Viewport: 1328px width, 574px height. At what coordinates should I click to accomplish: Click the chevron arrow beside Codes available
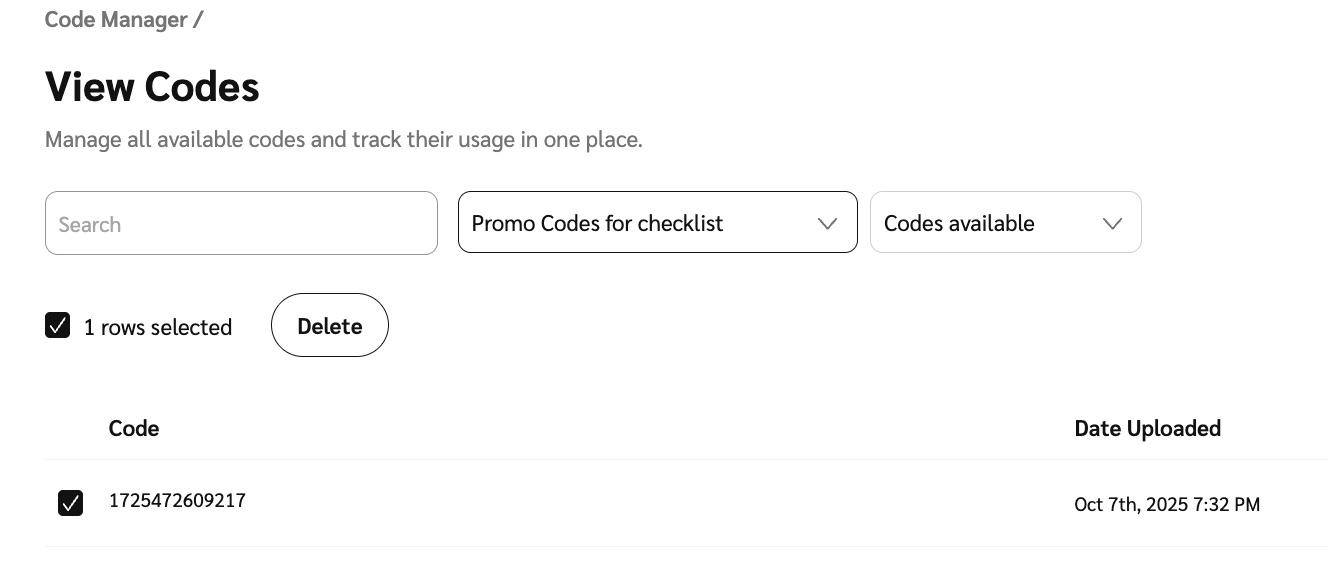(1112, 223)
